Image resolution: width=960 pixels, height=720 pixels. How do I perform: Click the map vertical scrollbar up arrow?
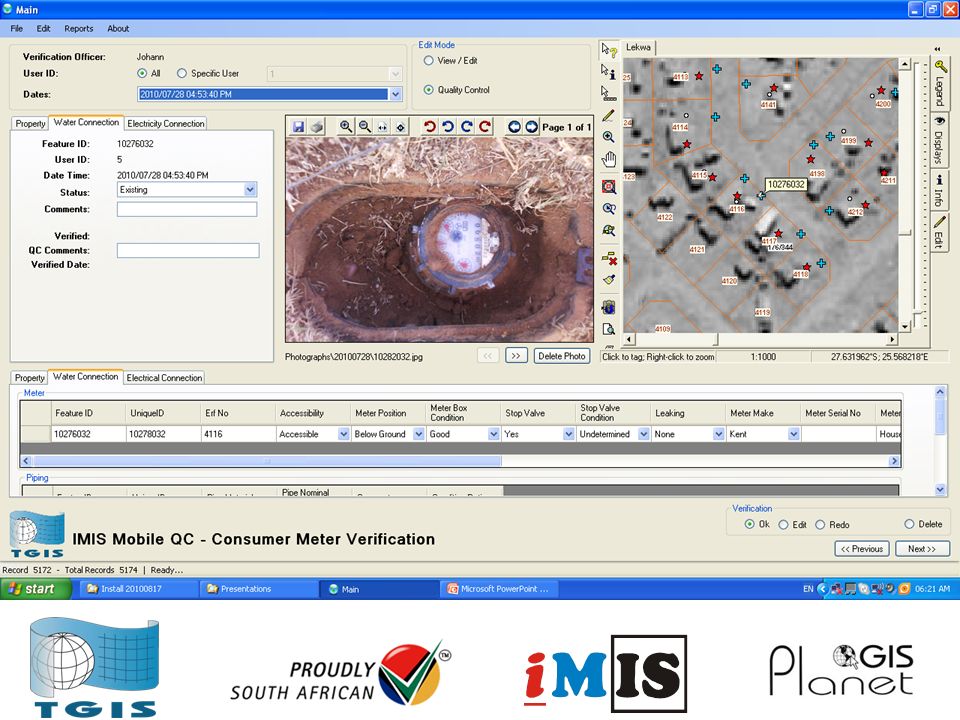tap(905, 64)
